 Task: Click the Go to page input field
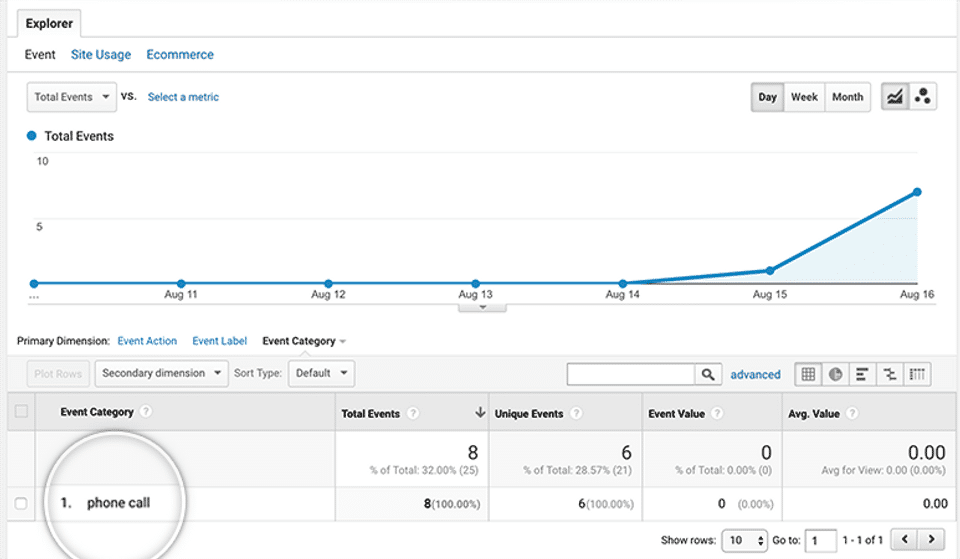(x=822, y=540)
